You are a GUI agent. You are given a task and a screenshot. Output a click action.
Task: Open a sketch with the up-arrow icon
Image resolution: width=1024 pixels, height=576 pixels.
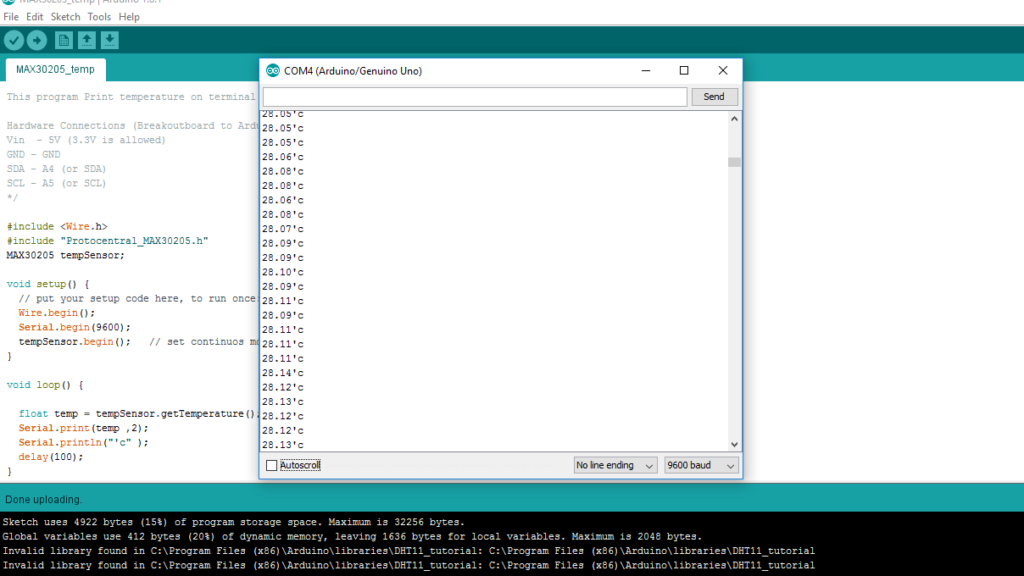pos(87,40)
